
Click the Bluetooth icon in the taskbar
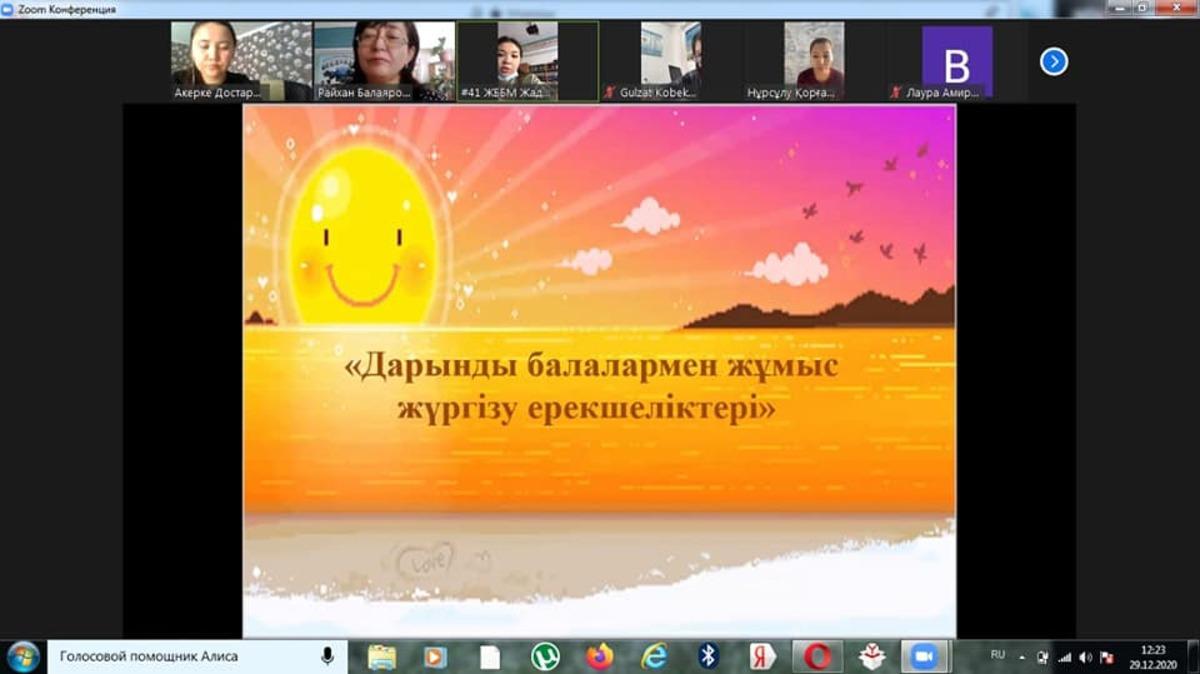point(708,657)
